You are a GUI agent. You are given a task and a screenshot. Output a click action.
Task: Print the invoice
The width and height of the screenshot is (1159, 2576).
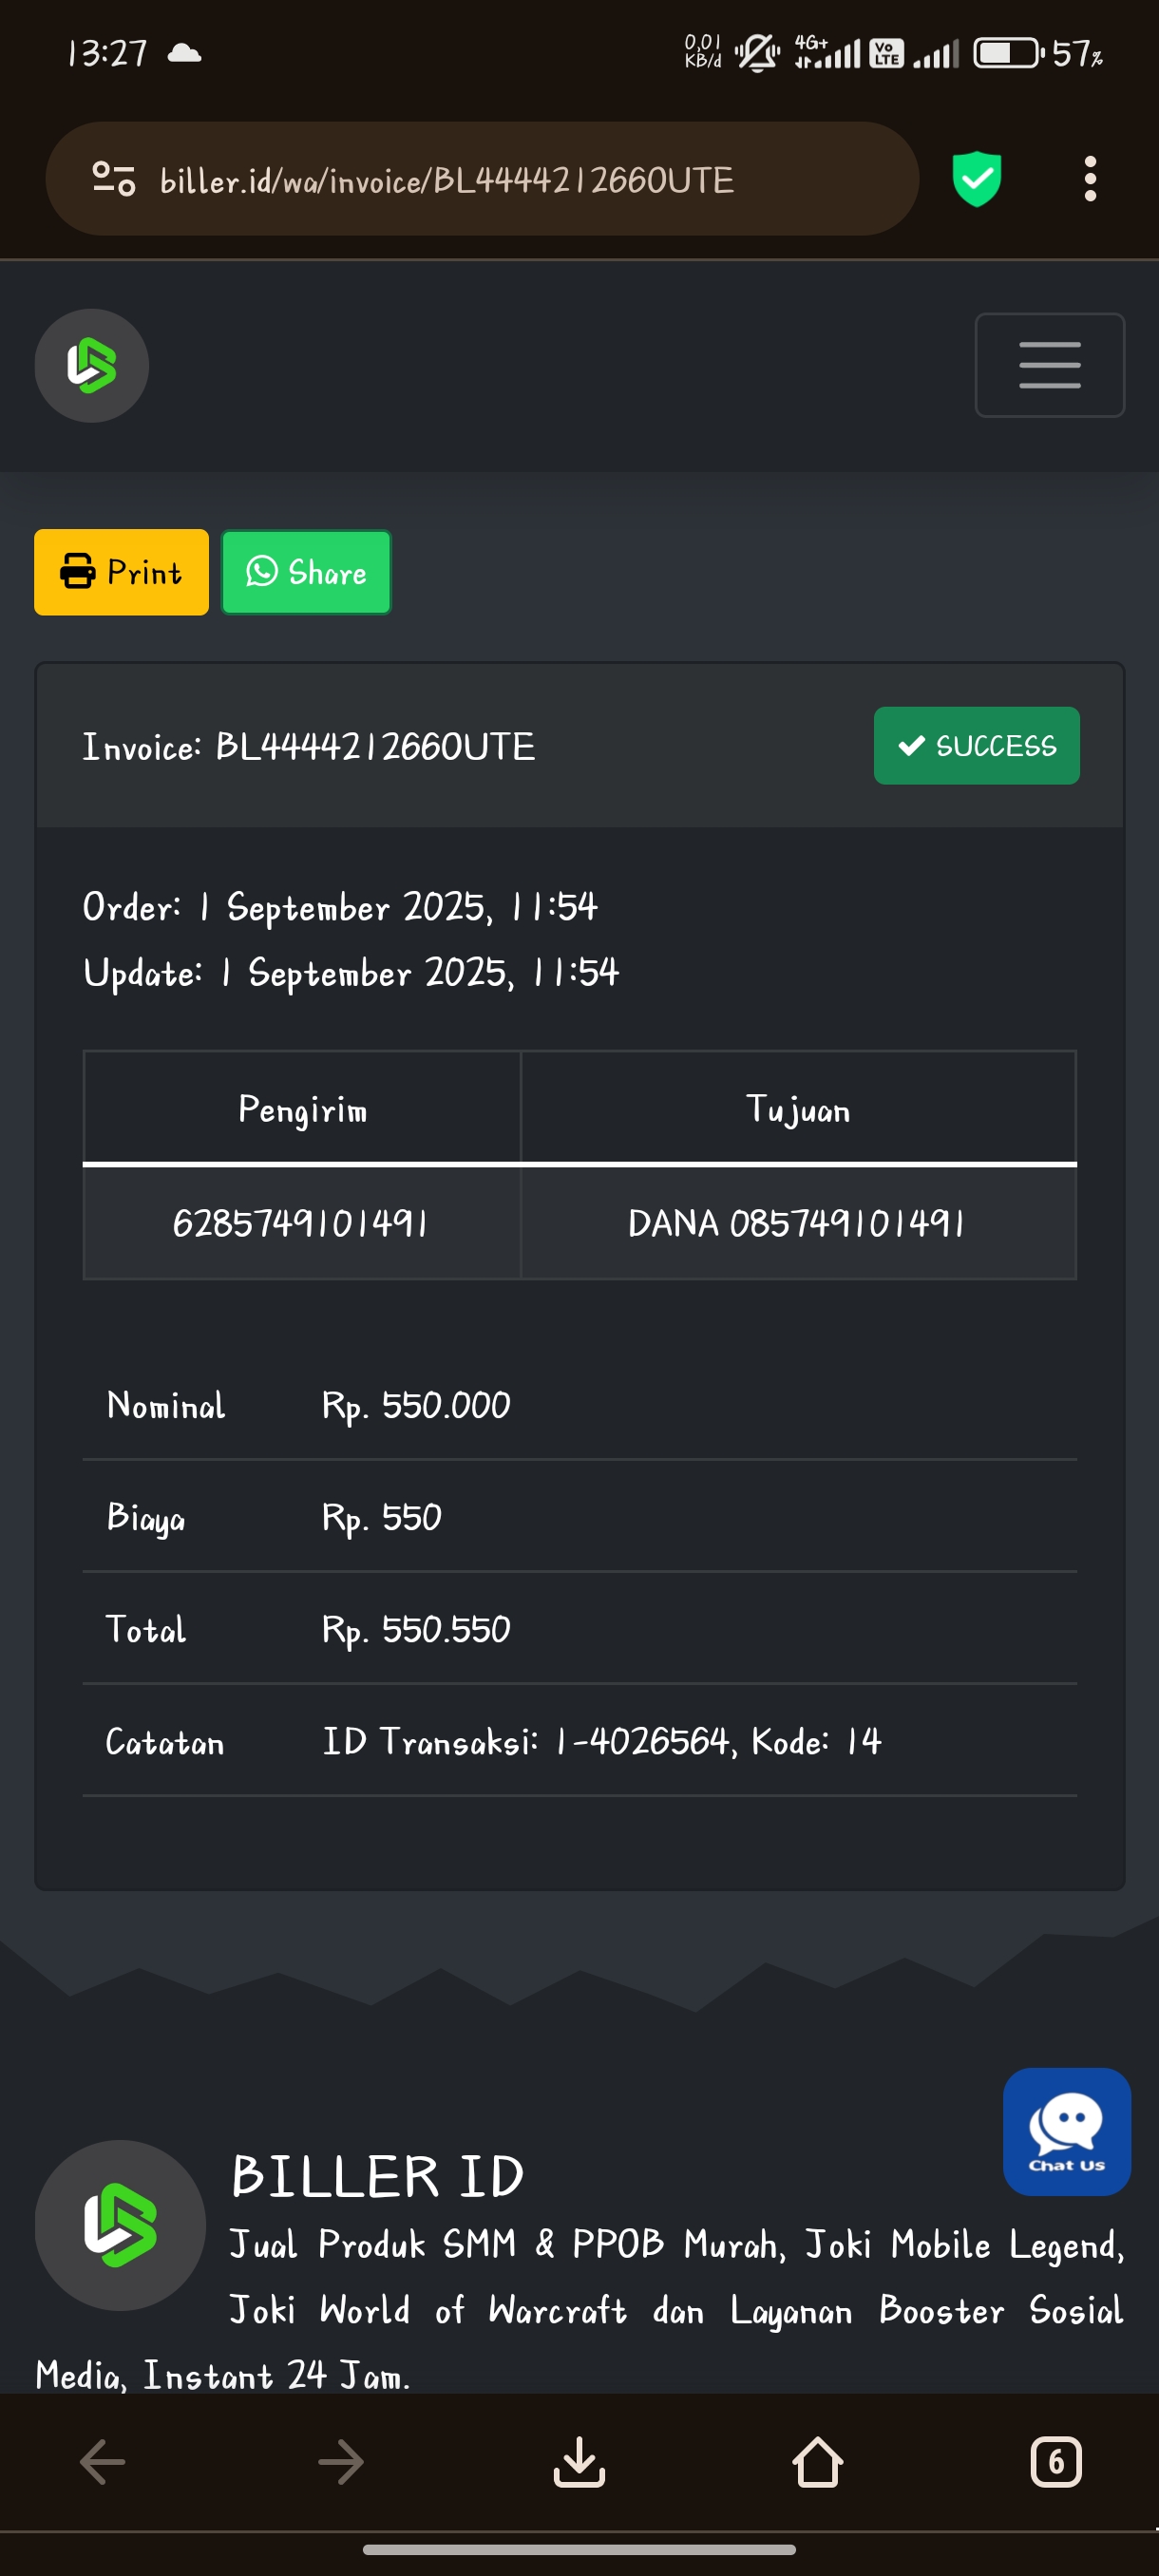pyautogui.click(x=121, y=572)
